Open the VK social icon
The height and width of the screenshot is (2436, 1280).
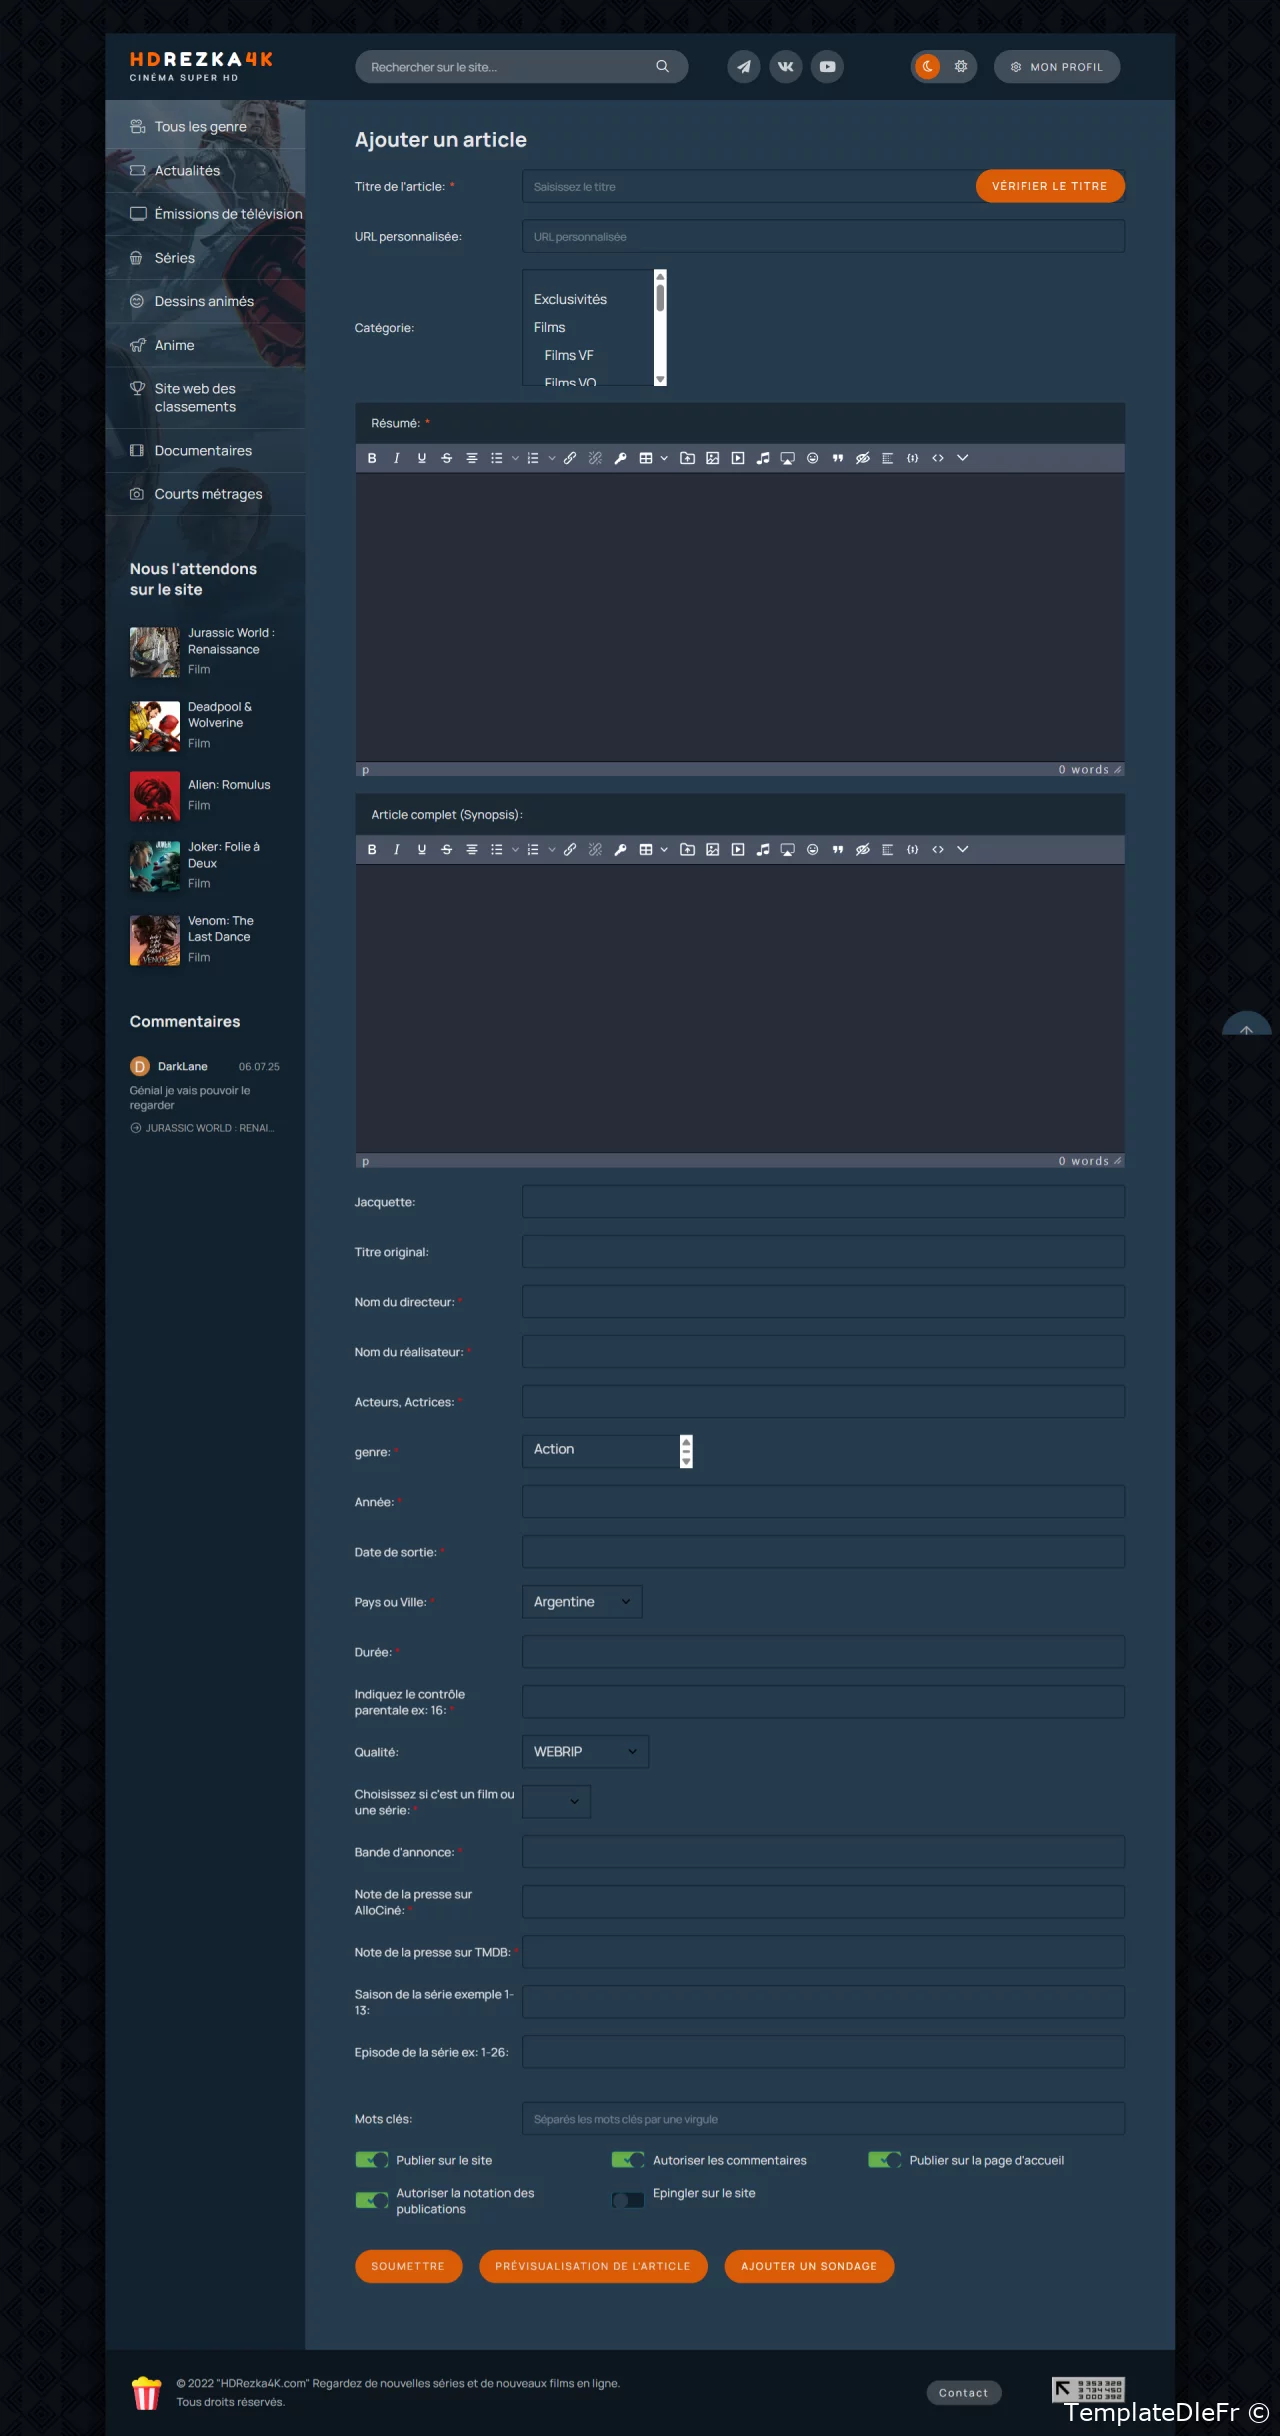[x=785, y=67]
